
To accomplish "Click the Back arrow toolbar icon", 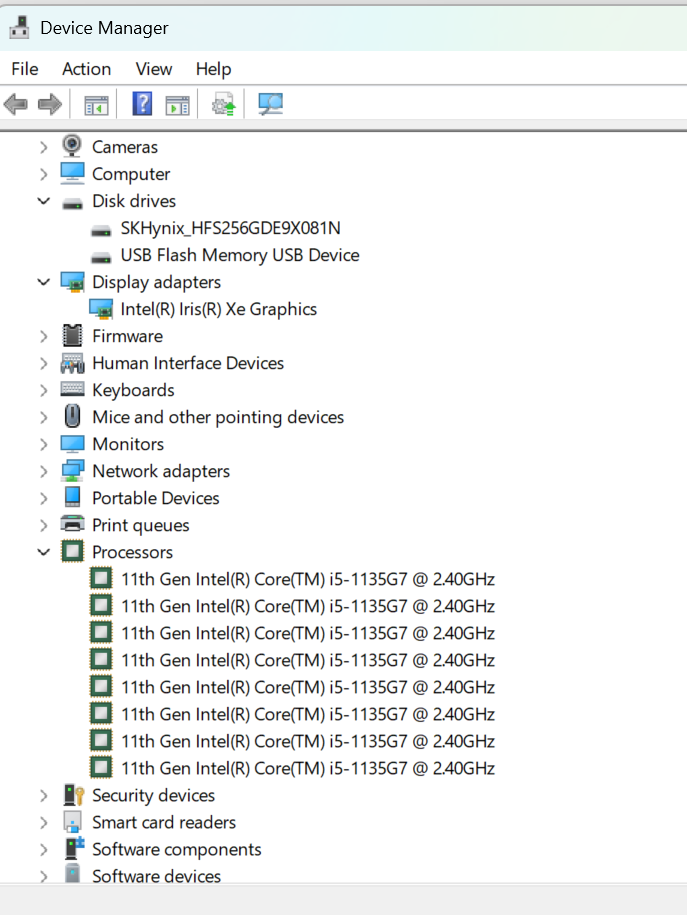I will pyautogui.click(x=16, y=104).
